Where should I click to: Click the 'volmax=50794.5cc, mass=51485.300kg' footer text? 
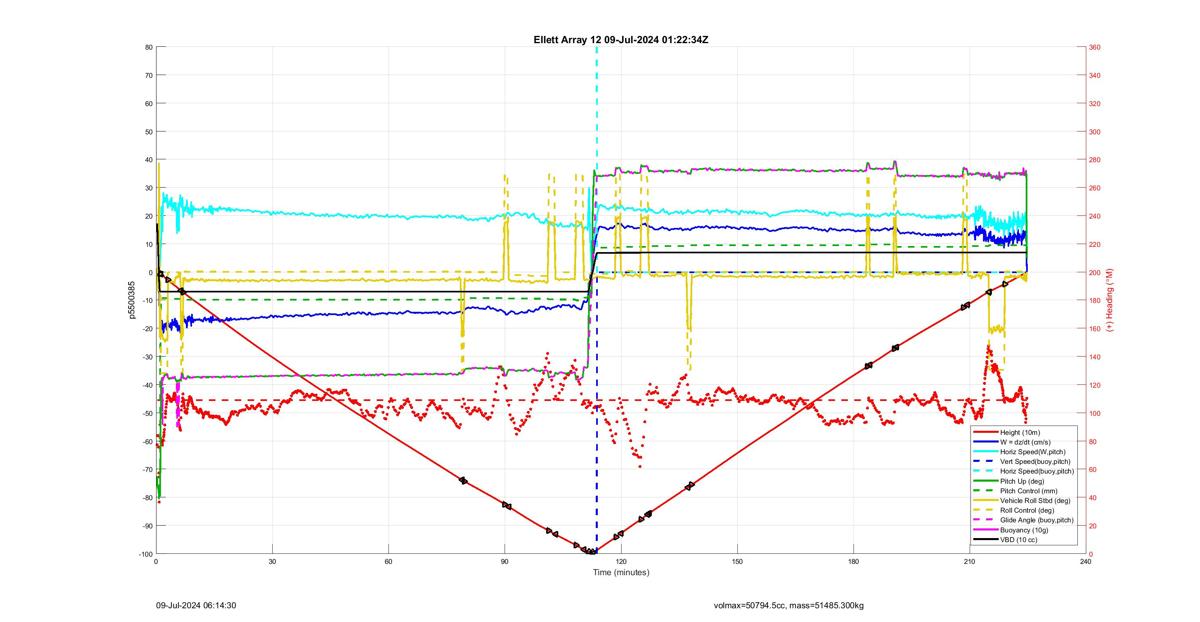coord(789,605)
